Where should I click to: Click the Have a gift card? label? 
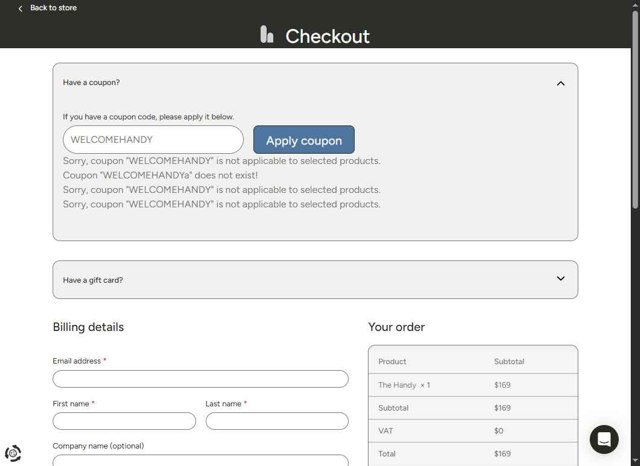click(x=93, y=280)
